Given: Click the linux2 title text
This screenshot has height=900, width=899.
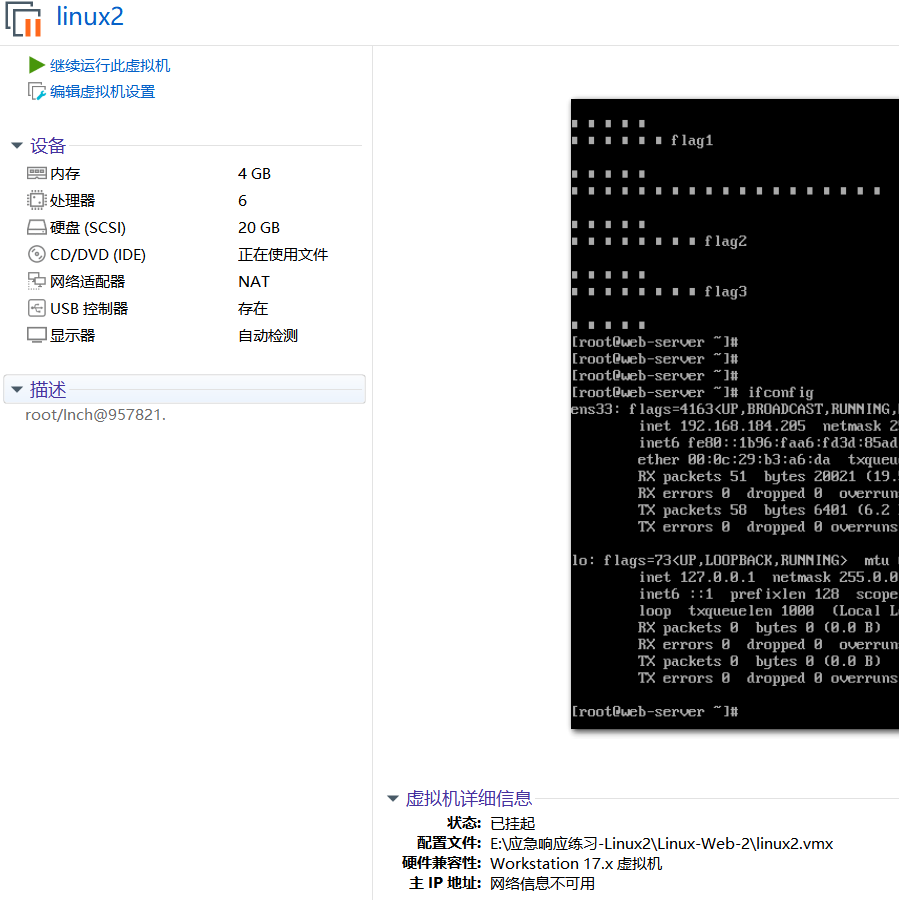Looking at the screenshot, I should (x=90, y=16).
